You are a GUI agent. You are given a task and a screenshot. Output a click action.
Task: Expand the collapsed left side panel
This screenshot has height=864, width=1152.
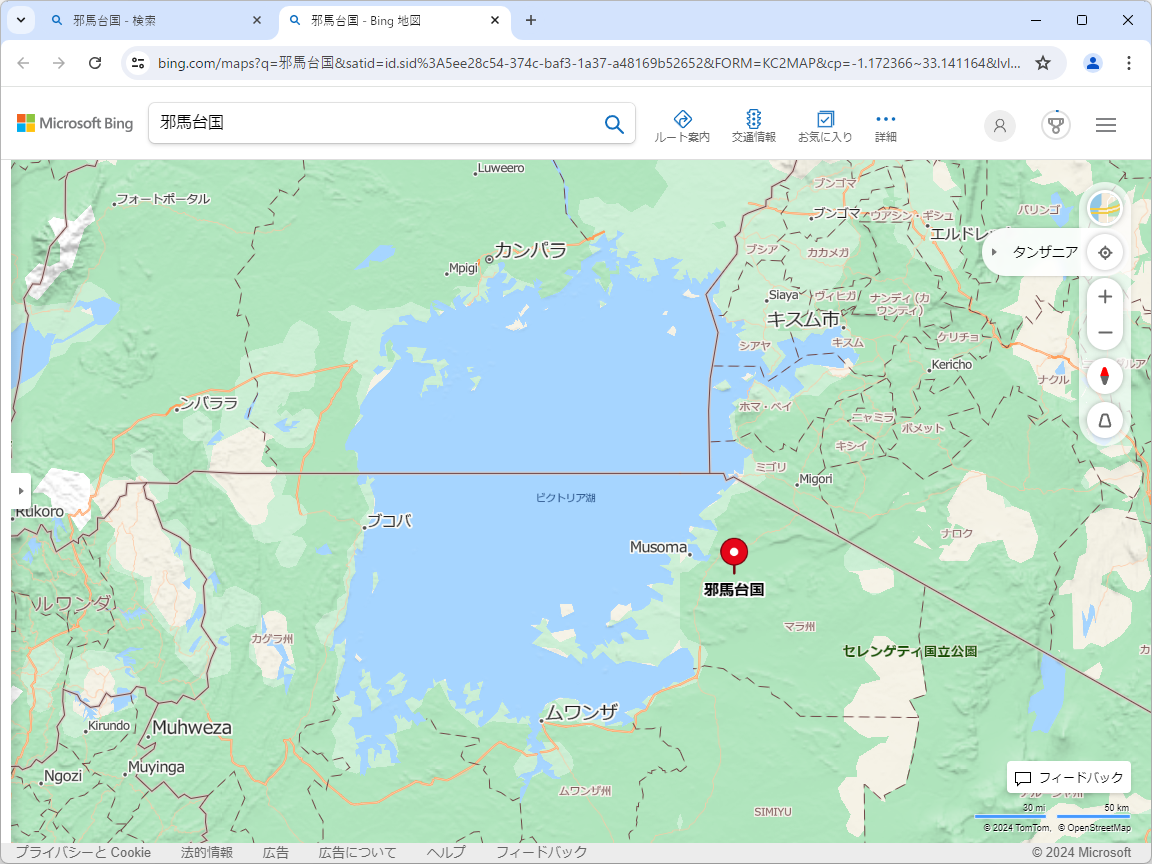(21, 491)
